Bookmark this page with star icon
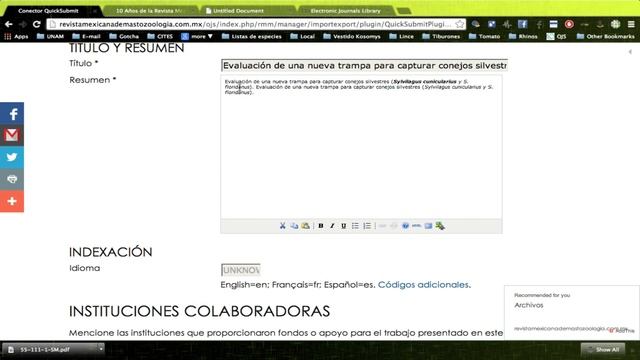This screenshot has width=640, height=360. click(460, 24)
